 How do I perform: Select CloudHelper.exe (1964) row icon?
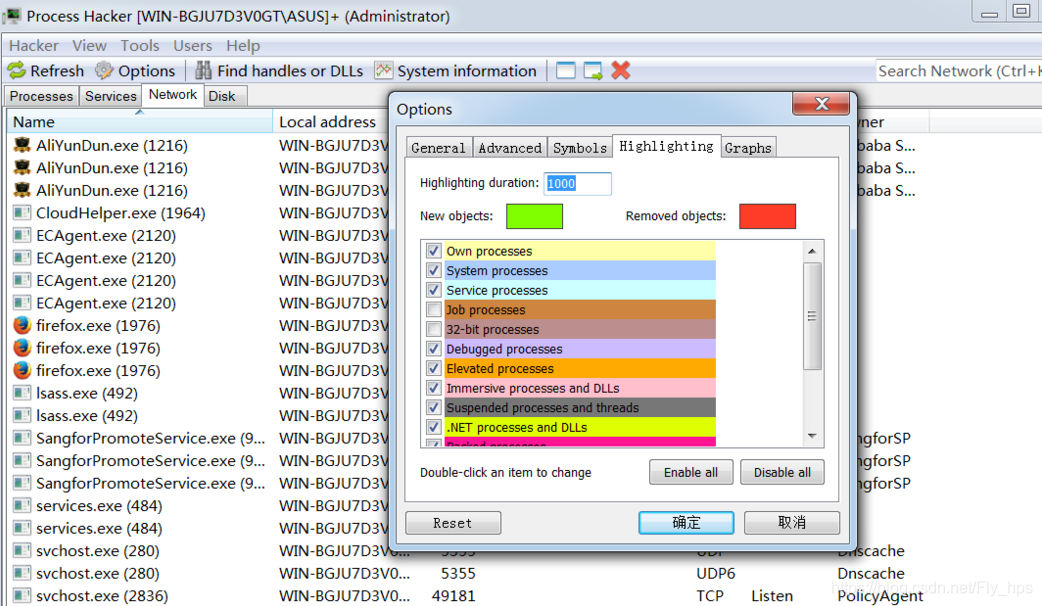(22, 213)
